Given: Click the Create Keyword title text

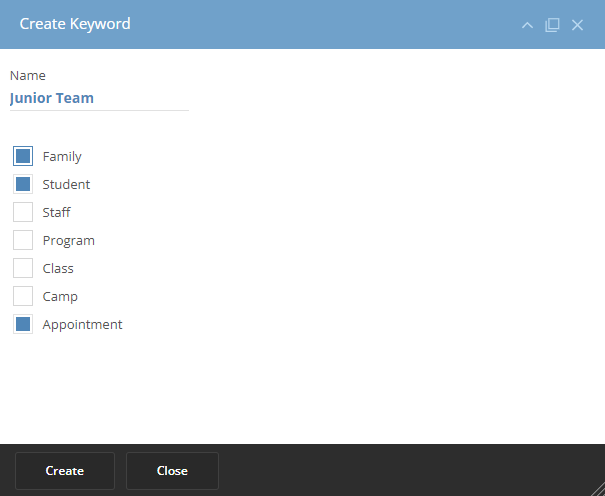Looking at the screenshot, I should pyautogui.click(x=75, y=24).
